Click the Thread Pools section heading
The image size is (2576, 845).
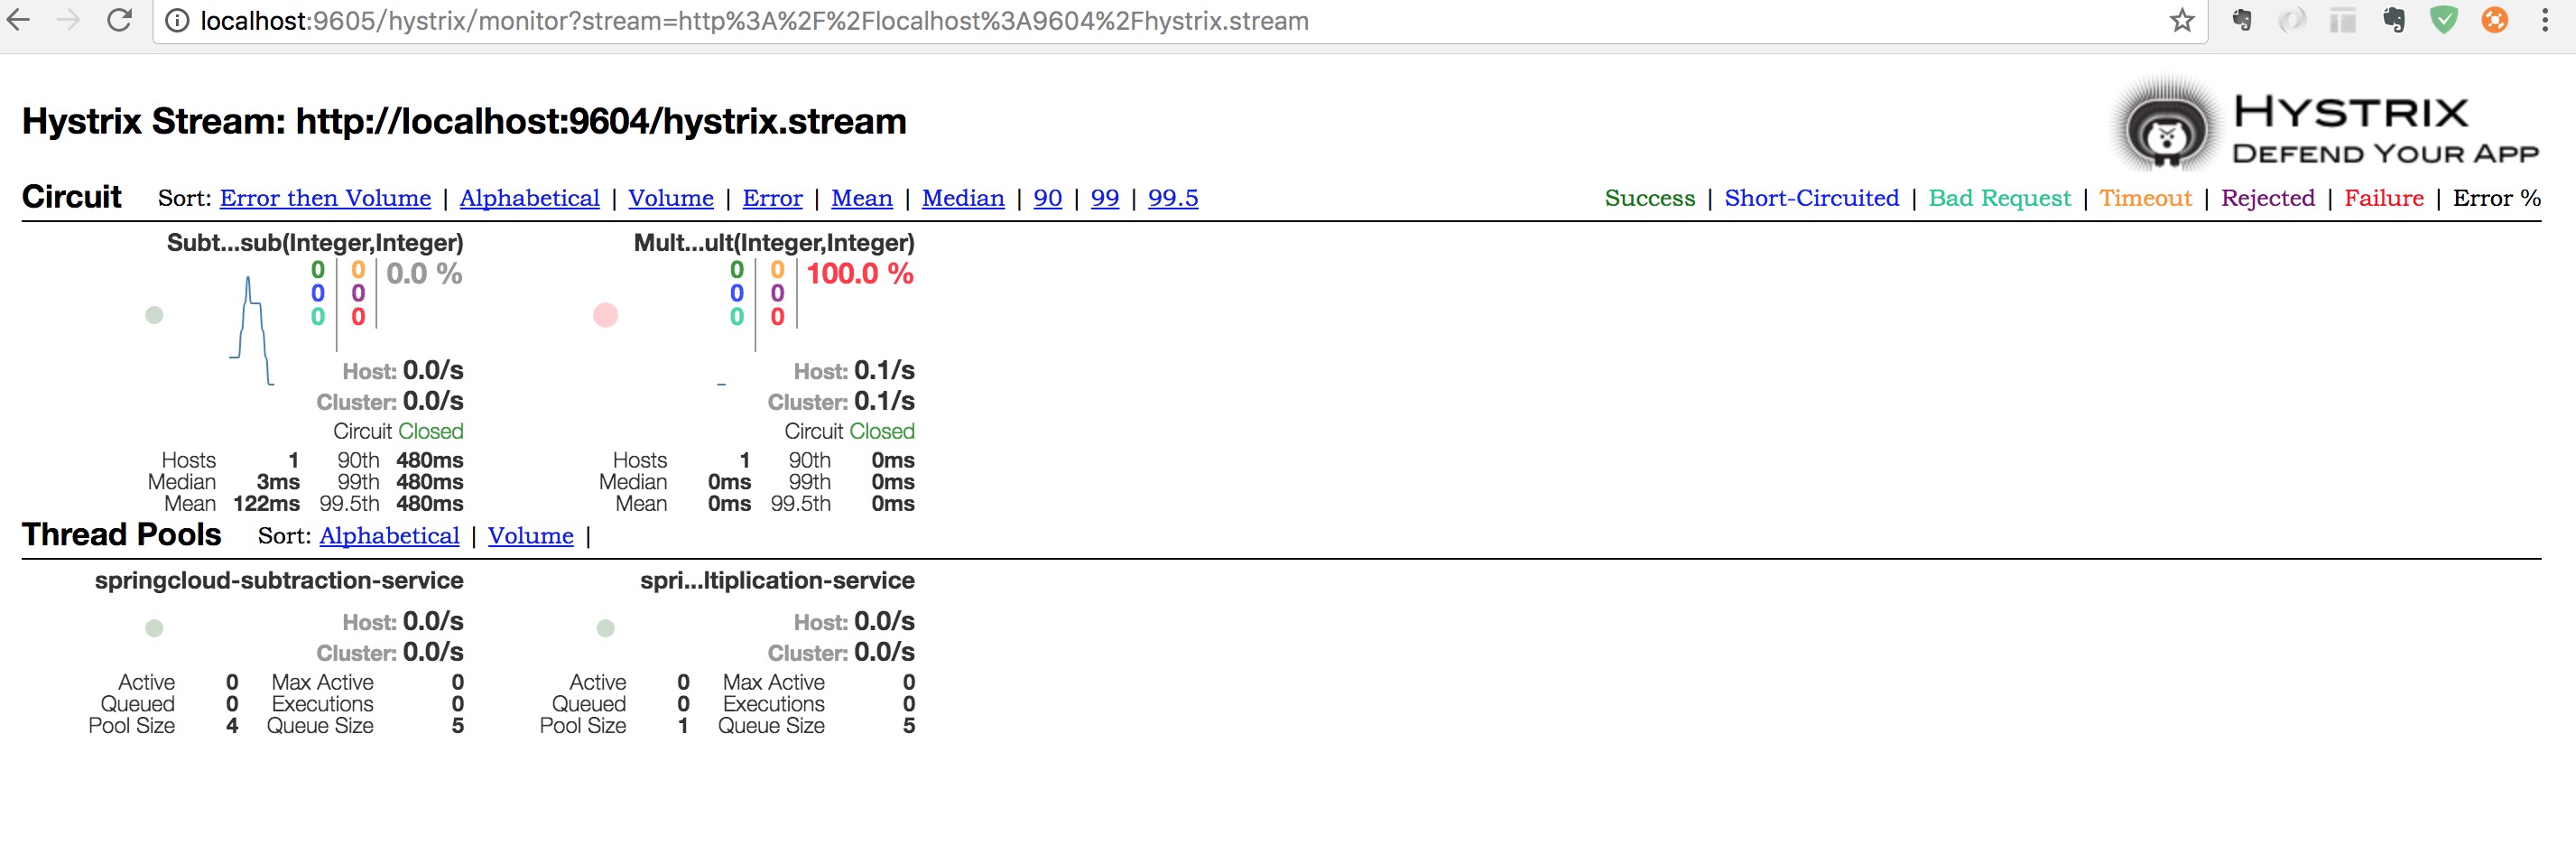pyautogui.click(x=122, y=534)
